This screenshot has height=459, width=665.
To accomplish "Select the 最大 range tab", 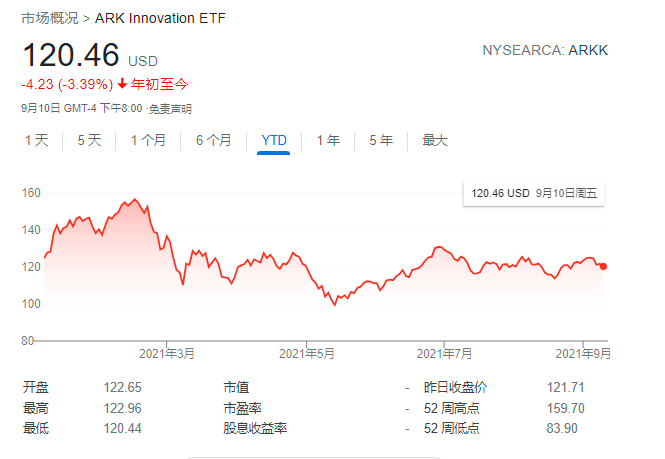I will (x=435, y=141).
